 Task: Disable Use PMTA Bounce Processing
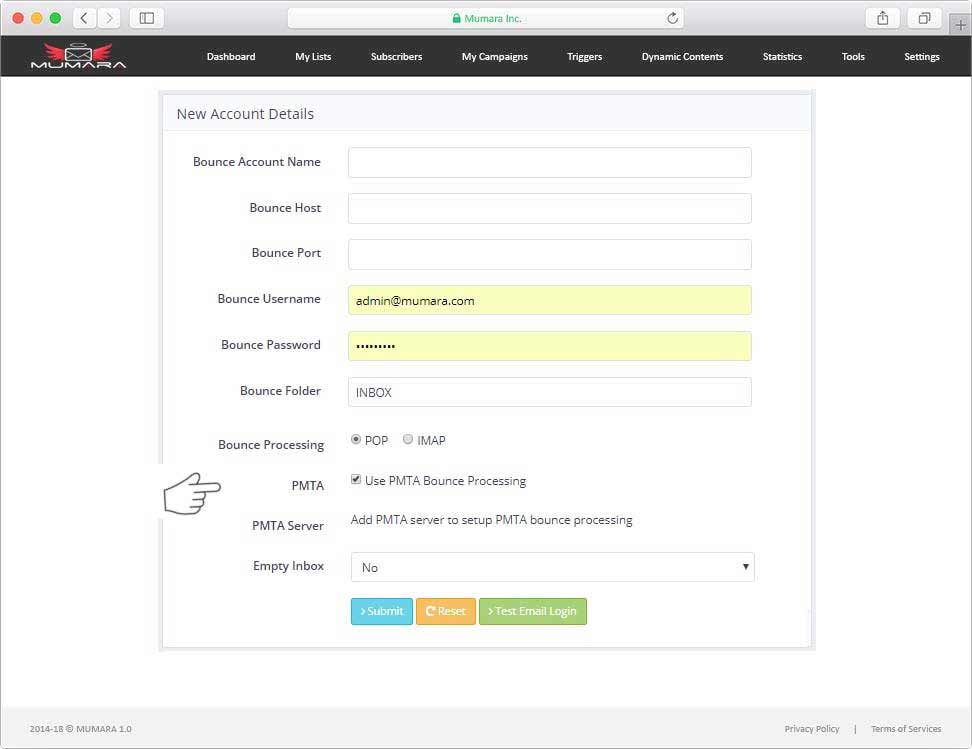pyautogui.click(x=356, y=479)
